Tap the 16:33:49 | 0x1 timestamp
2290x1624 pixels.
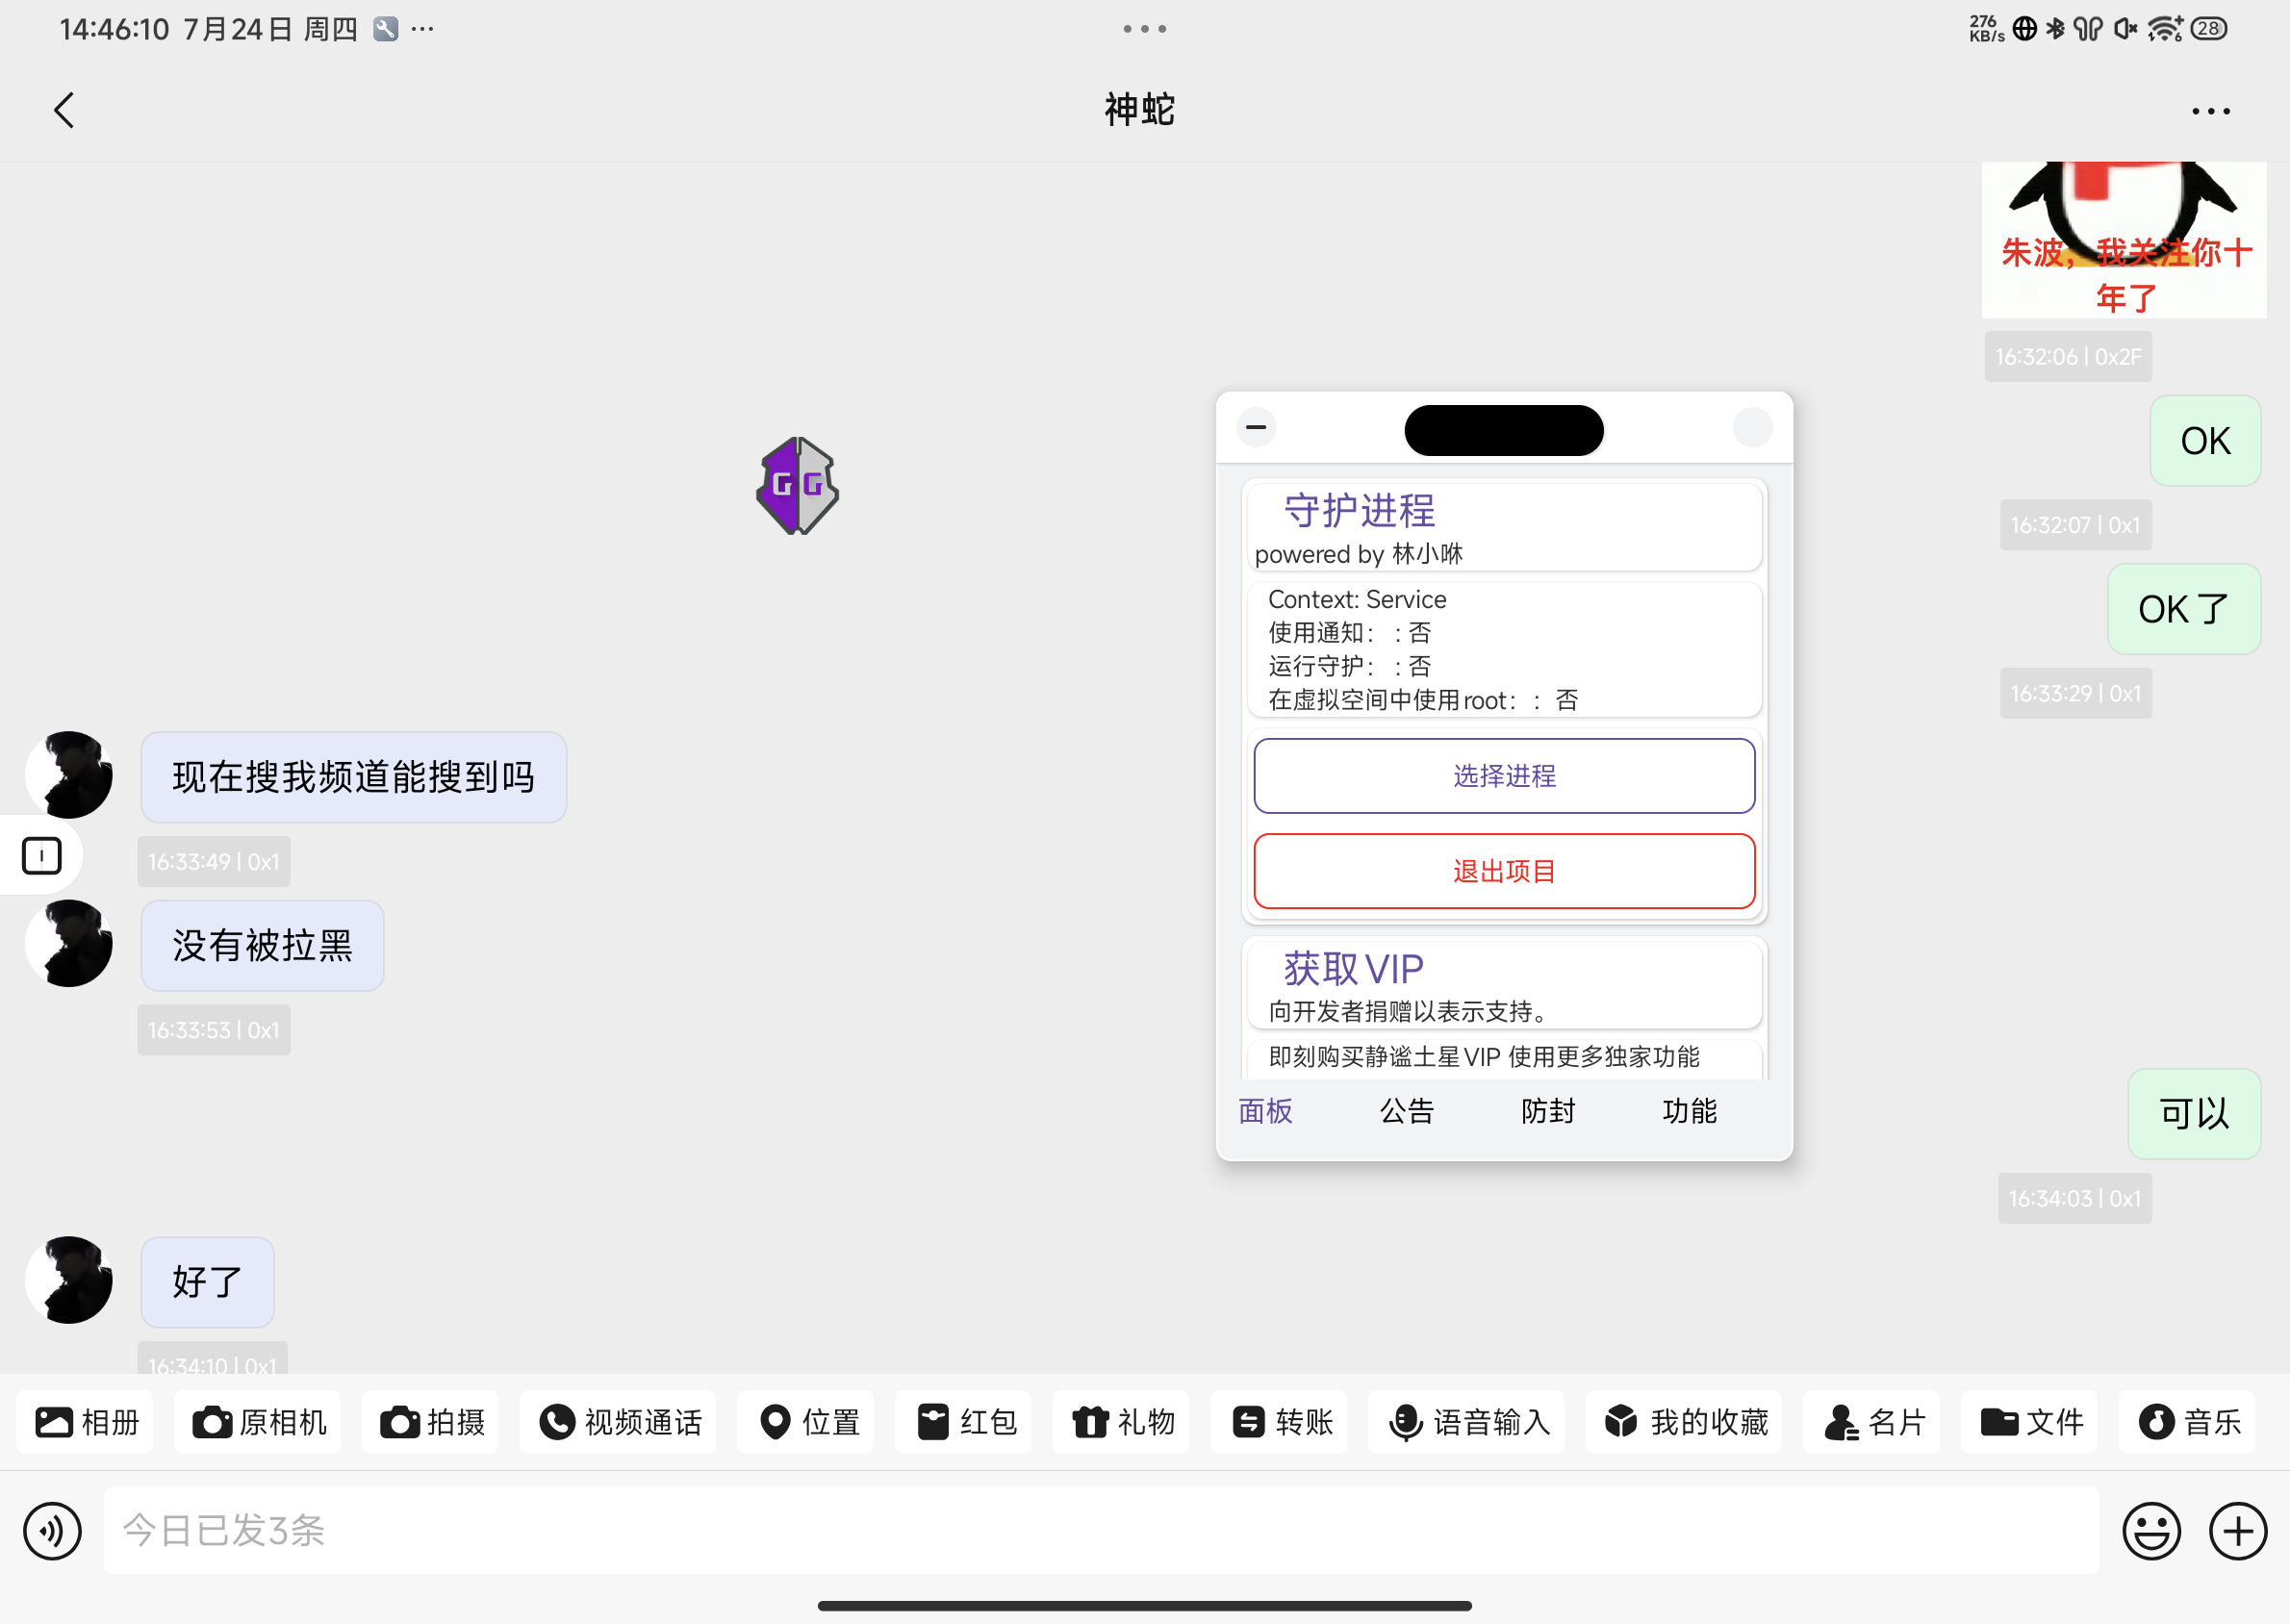click(214, 862)
